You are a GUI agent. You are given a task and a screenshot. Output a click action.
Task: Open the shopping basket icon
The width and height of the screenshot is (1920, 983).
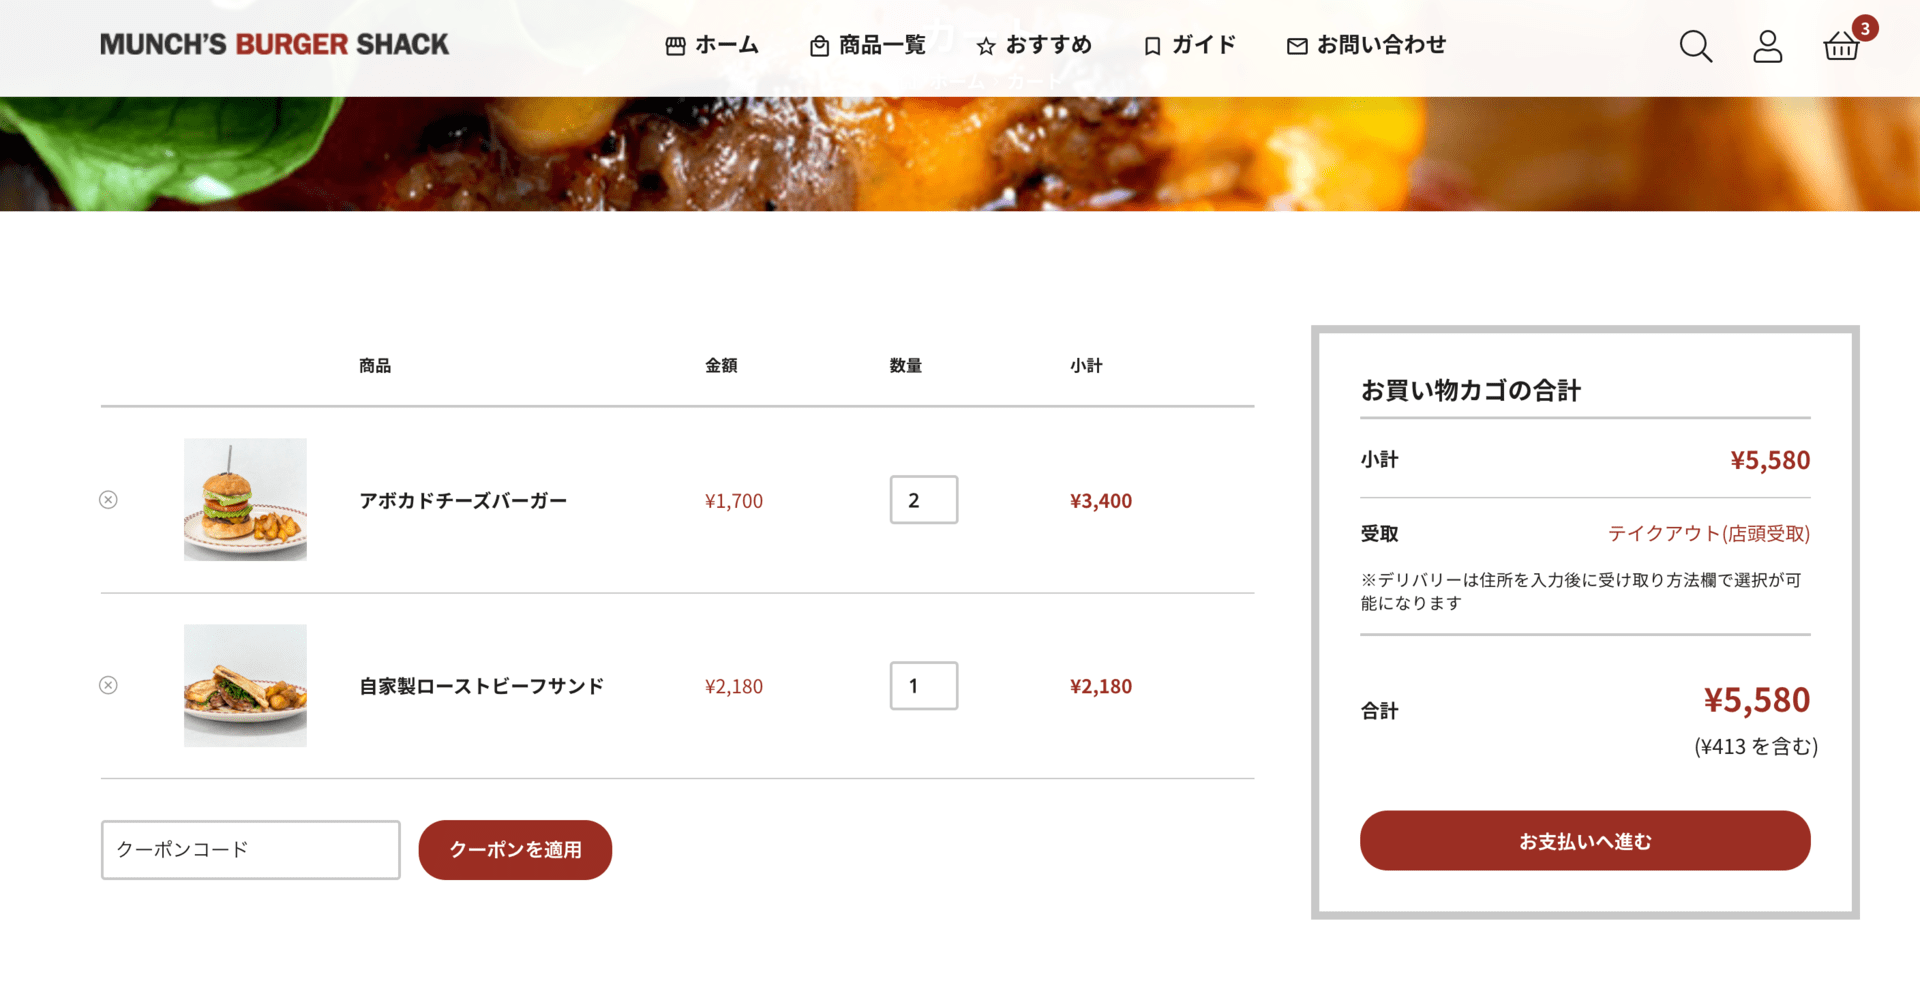coord(1841,46)
